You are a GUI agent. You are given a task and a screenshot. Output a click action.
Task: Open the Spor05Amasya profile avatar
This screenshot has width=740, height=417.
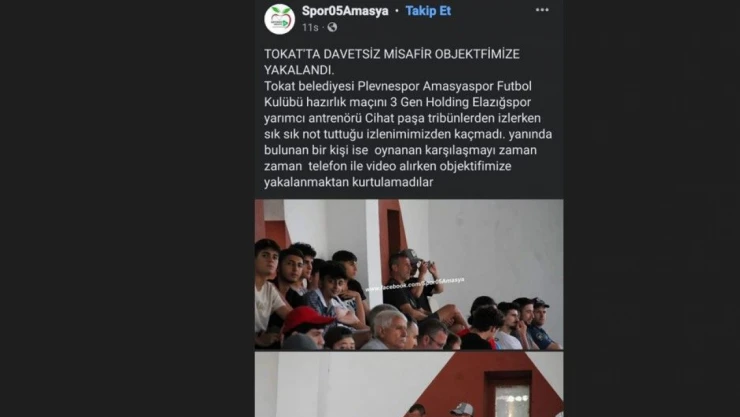[279, 19]
